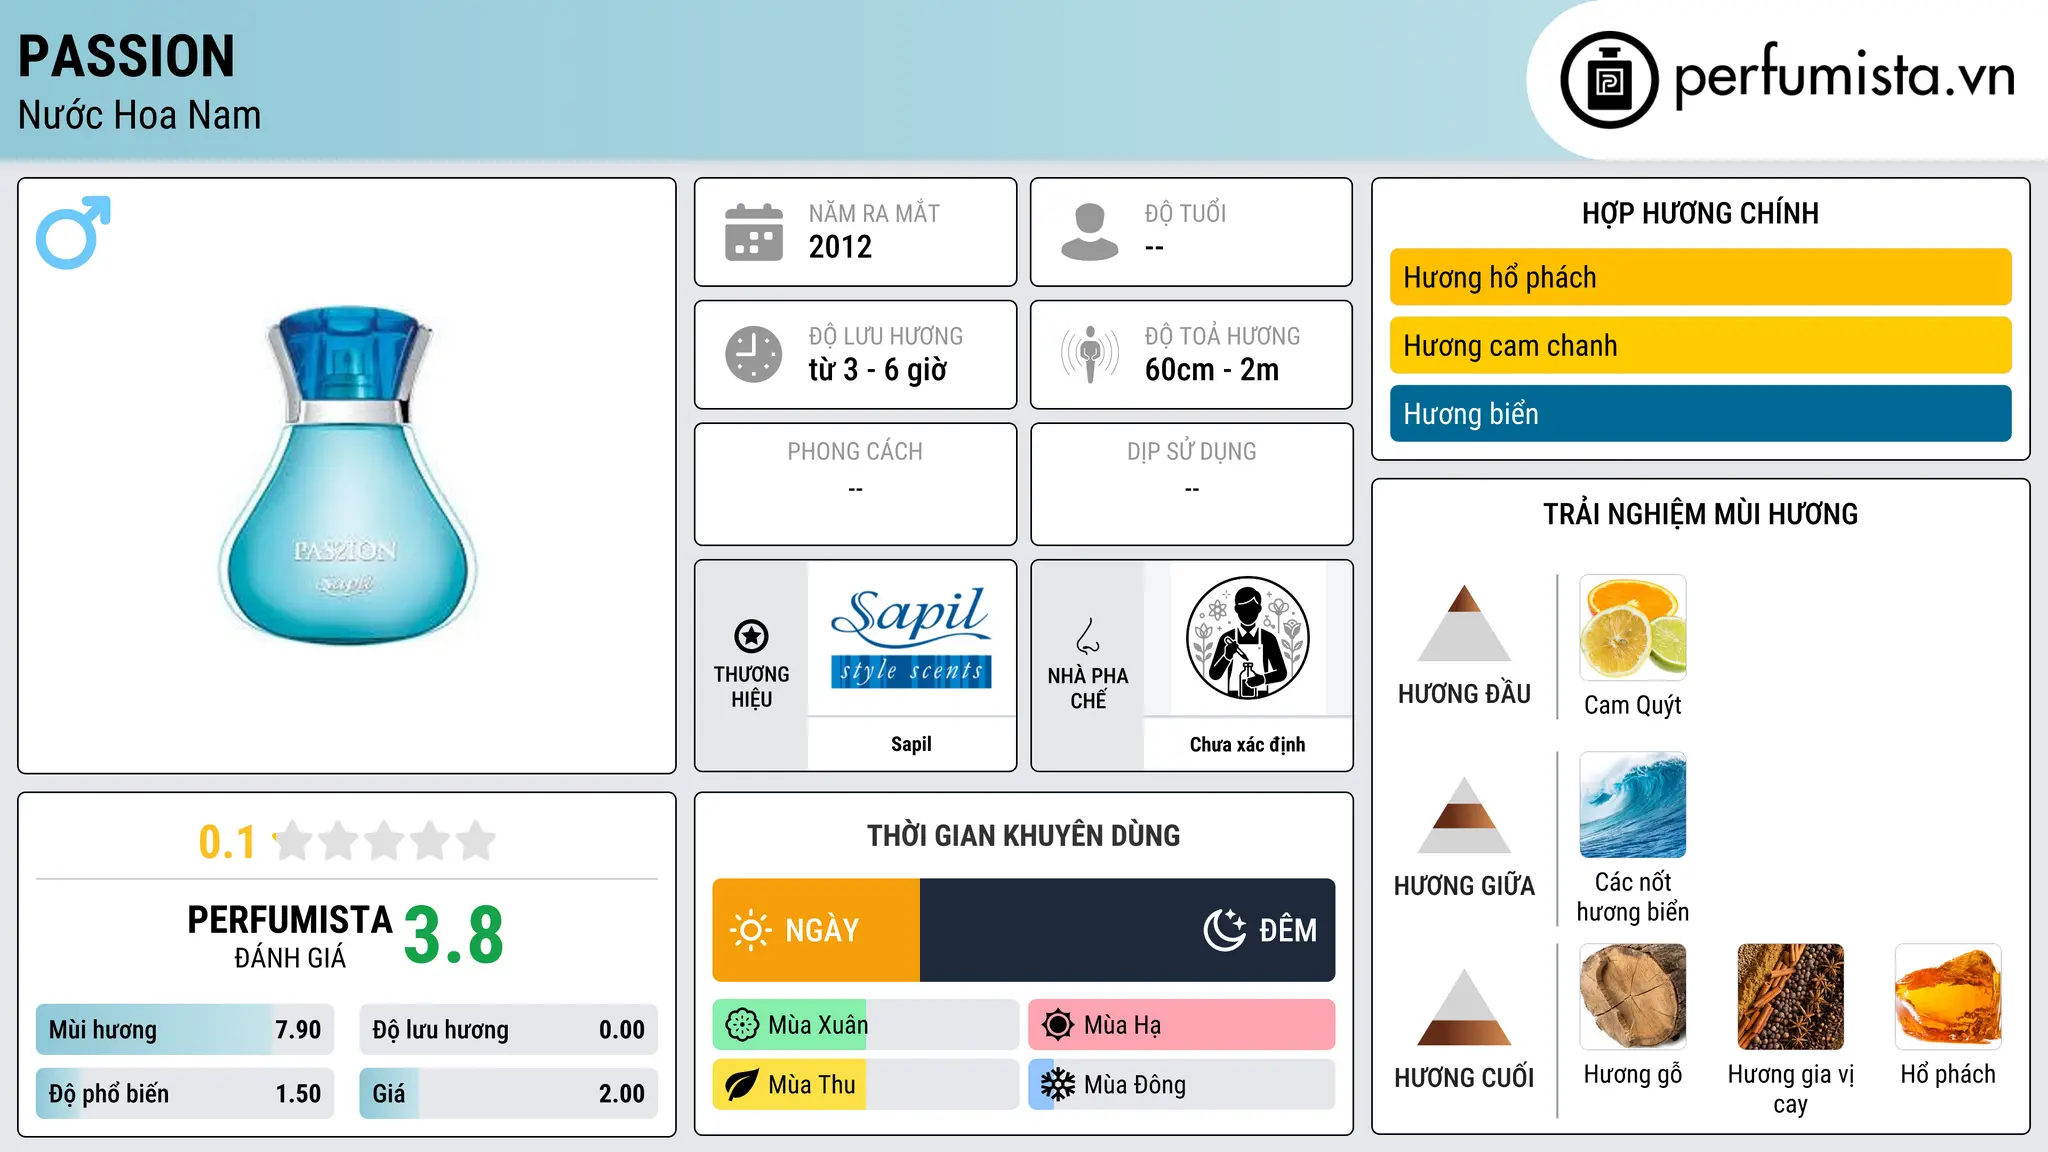Select the Hương gia vị cay spices image

pos(1791,997)
